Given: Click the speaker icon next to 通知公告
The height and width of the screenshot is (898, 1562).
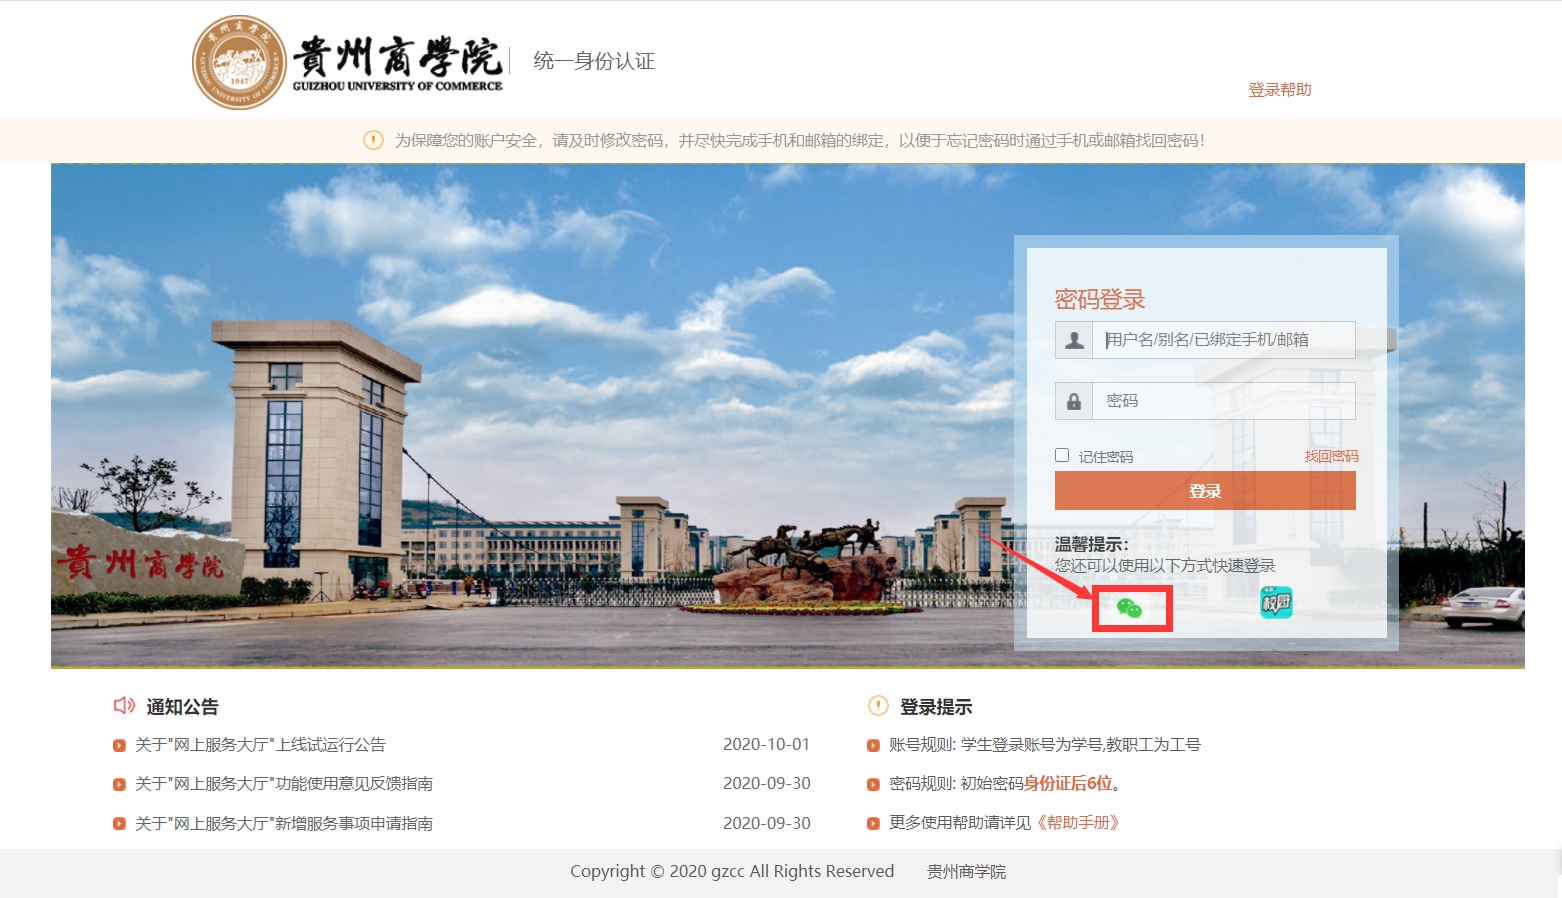Looking at the screenshot, I should [124, 706].
